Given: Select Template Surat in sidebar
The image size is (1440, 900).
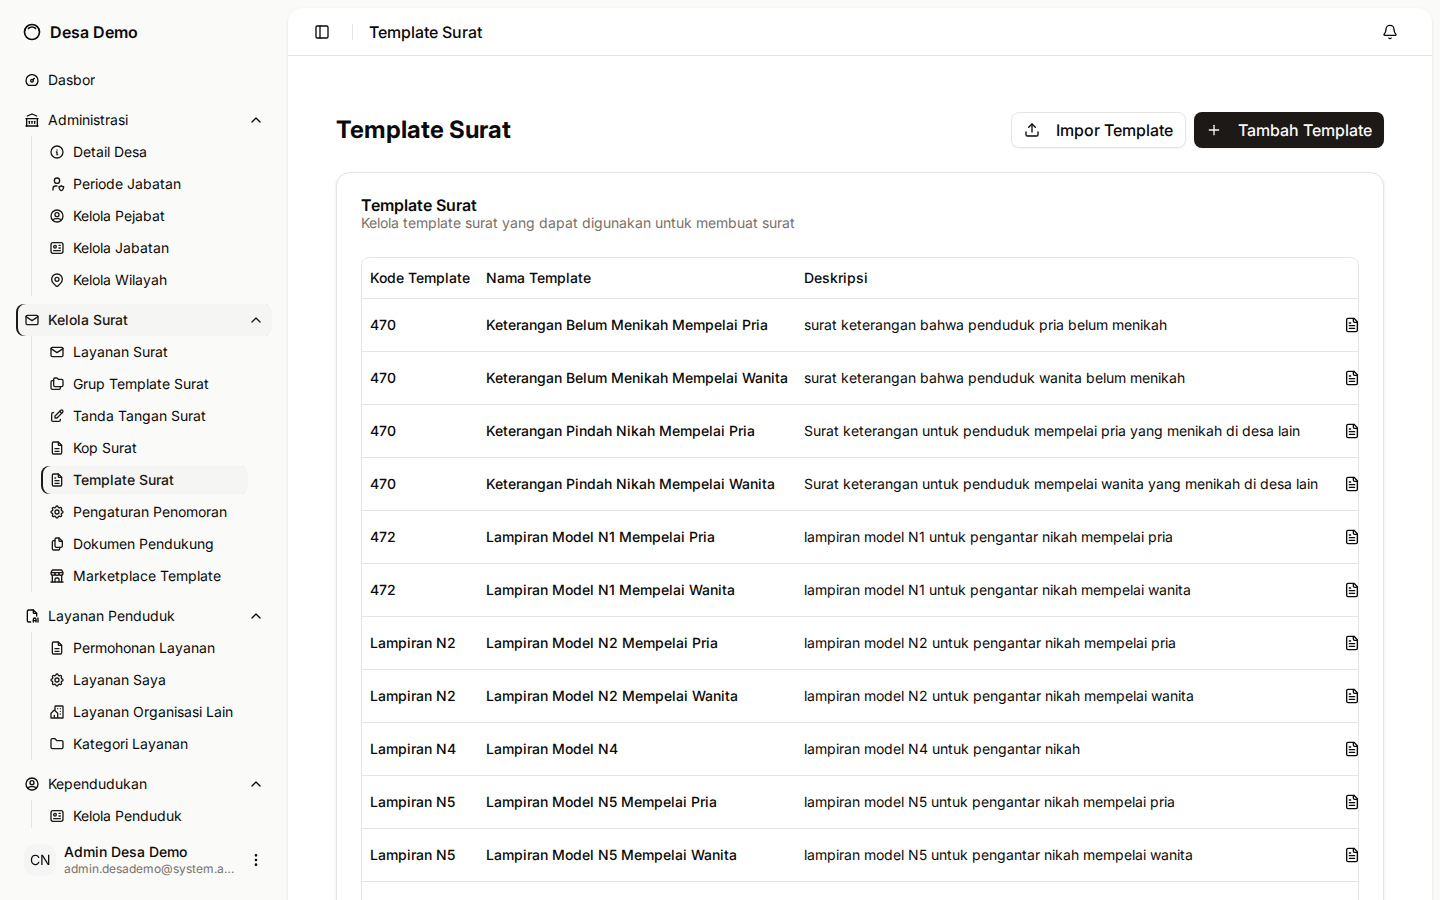Looking at the screenshot, I should 144,480.
